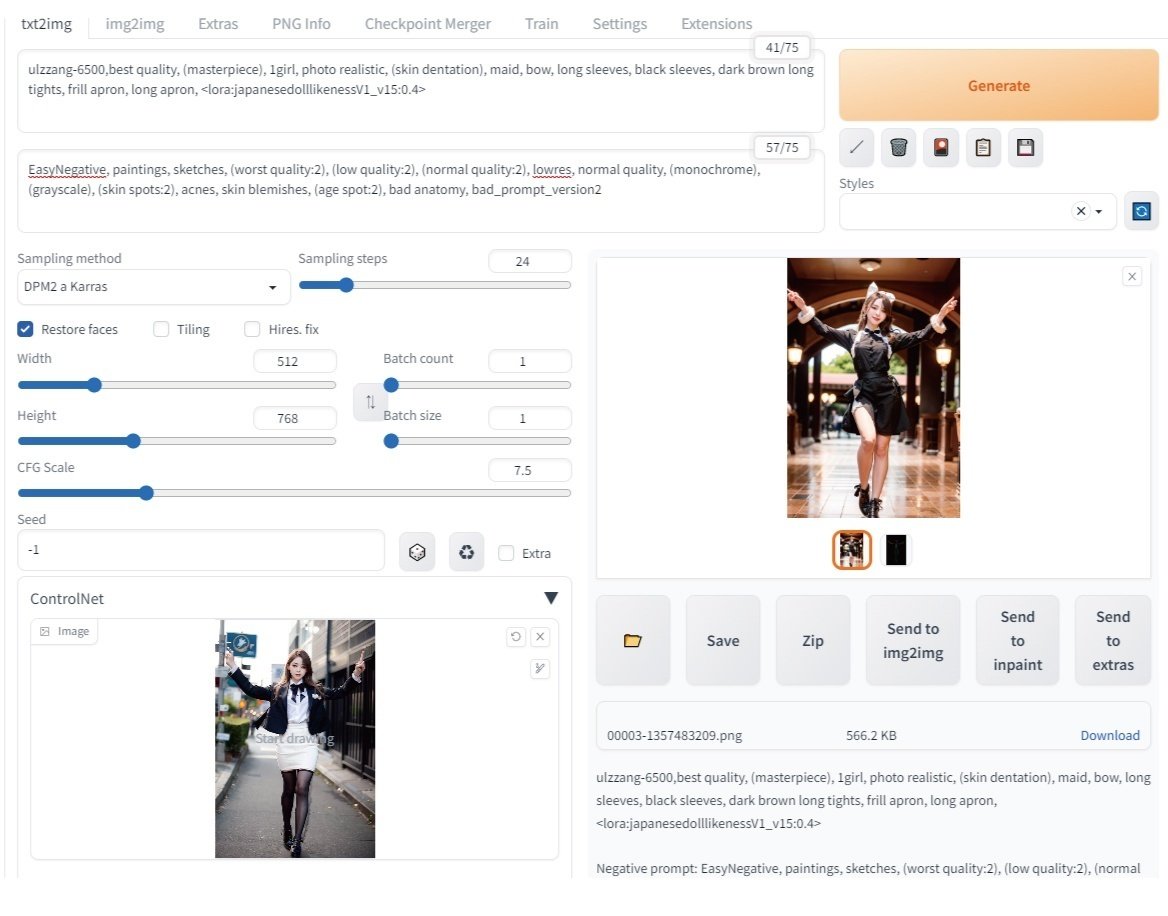This screenshot has width=1168, height=916.
Task: Open the Extras tab
Action: (218, 24)
